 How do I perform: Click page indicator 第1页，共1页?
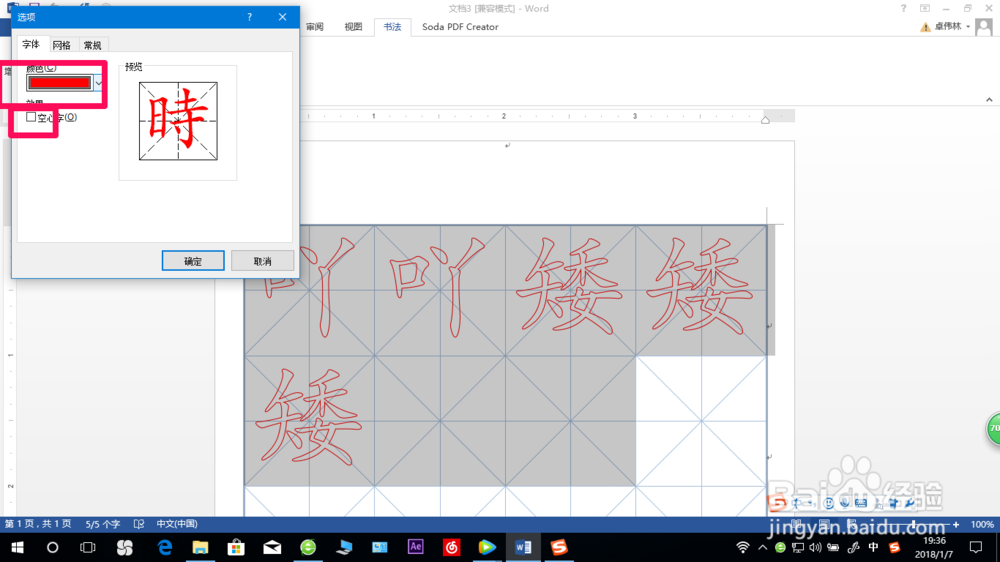tap(38, 524)
